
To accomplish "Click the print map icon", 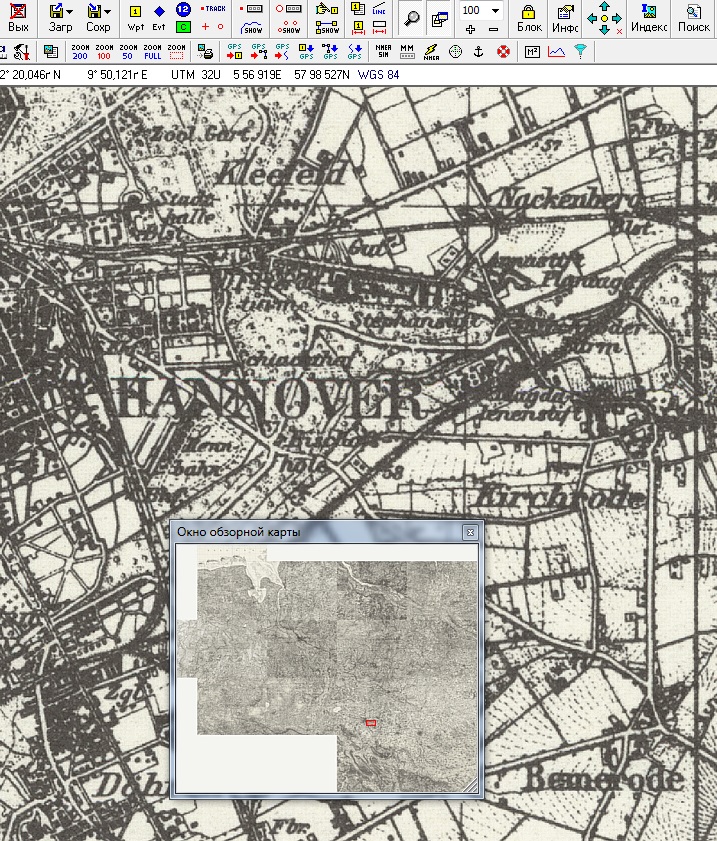I will point(206,51).
